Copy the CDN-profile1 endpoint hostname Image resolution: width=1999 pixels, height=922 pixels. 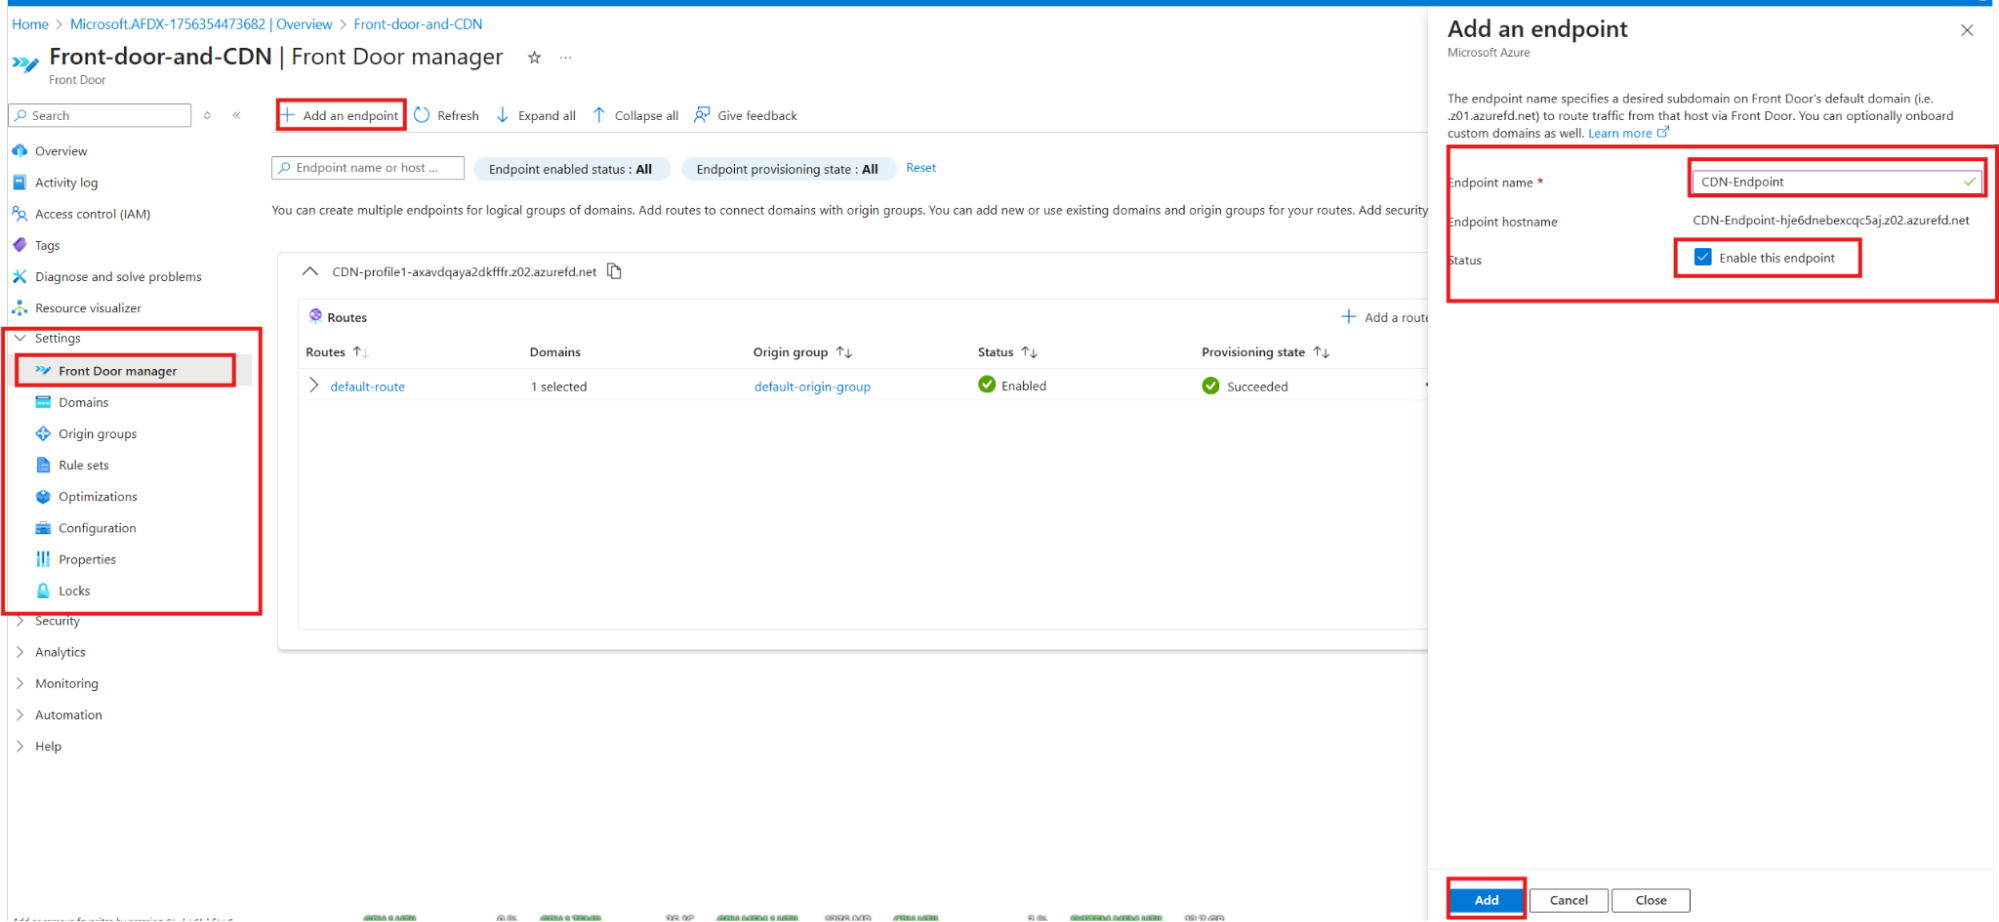tap(614, 270)
